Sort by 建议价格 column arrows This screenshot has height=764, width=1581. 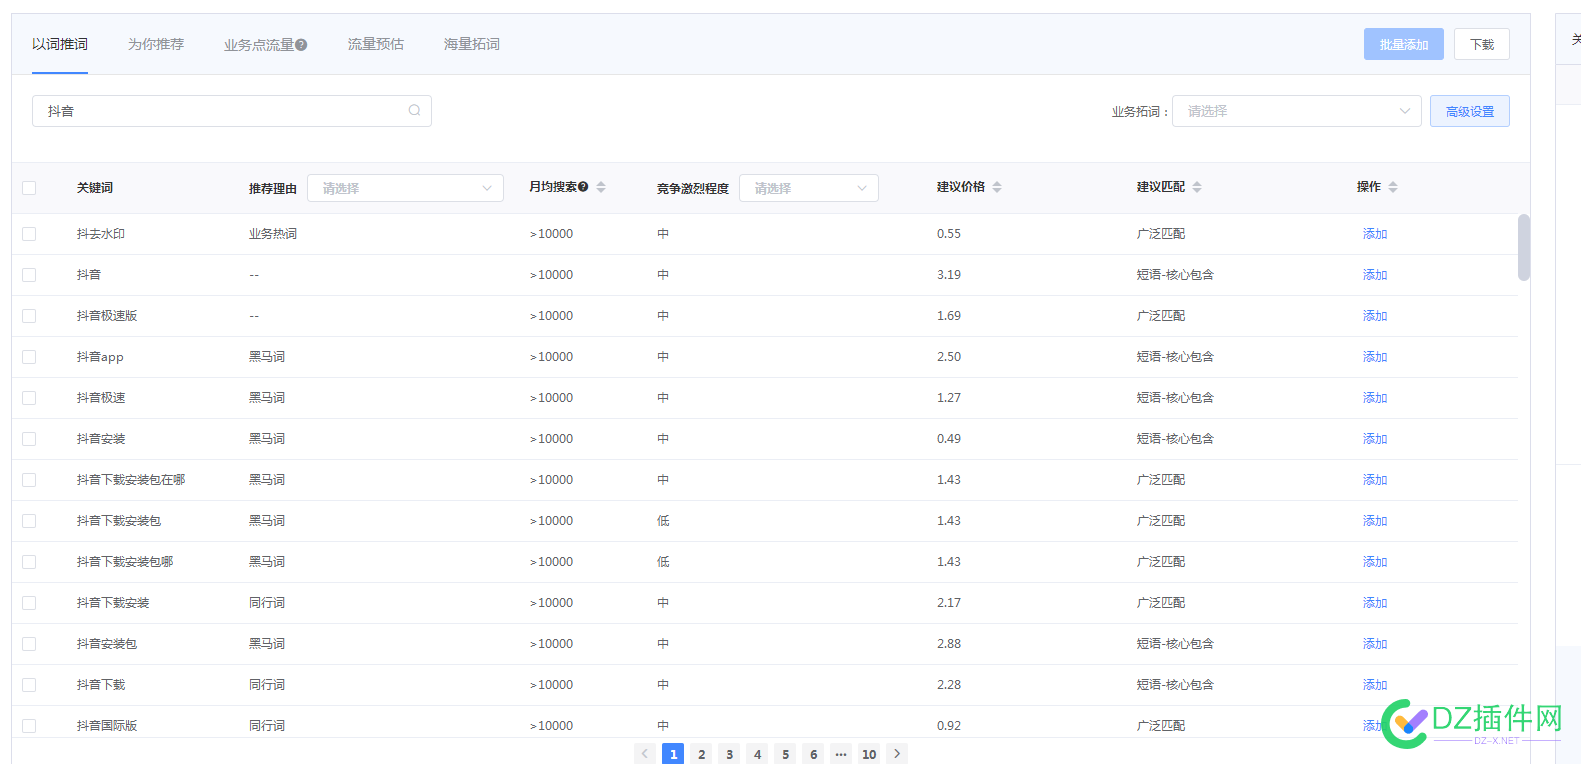pos(997,187)
